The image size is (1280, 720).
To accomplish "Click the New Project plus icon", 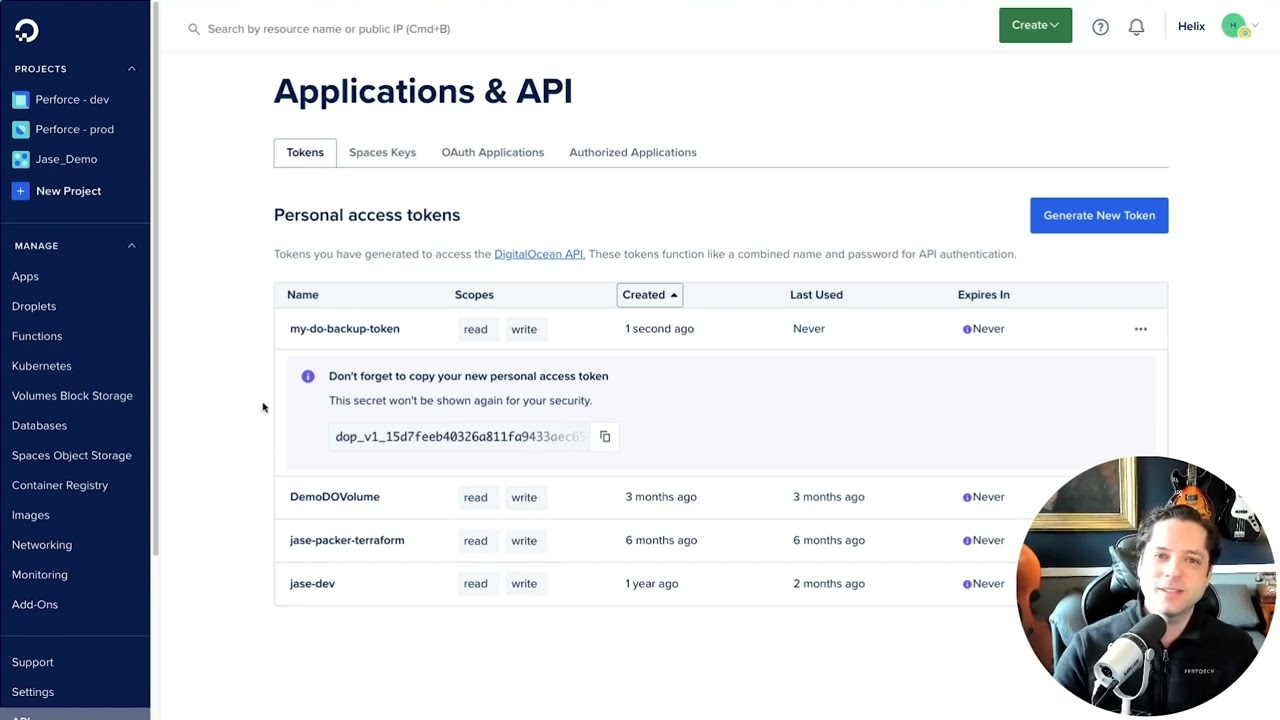I will click(x=20, y=191).
